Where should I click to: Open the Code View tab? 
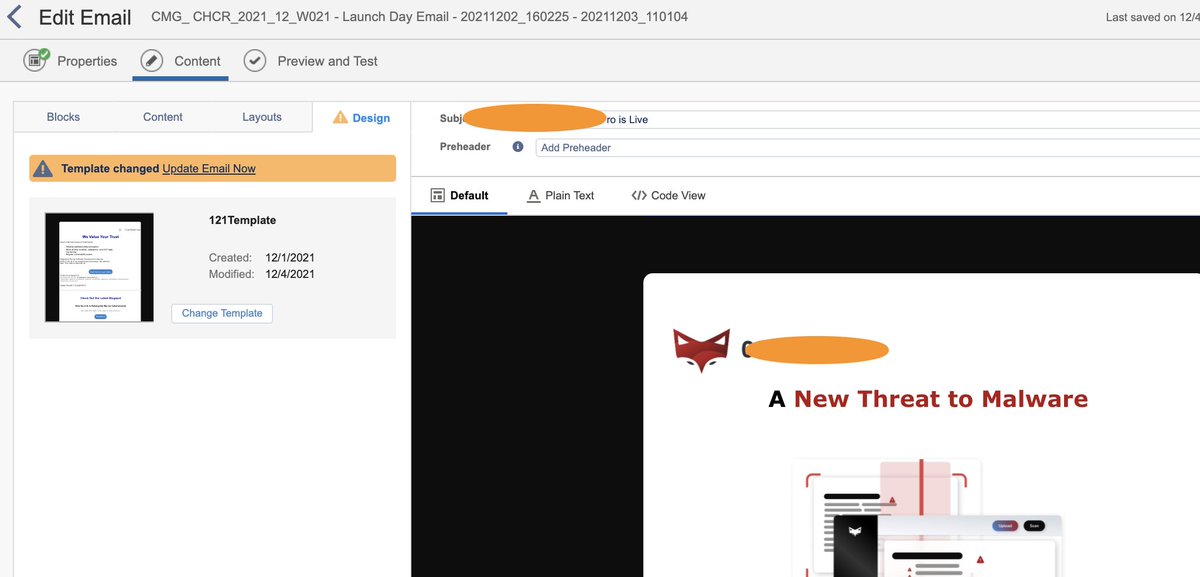tap(668, 195)
